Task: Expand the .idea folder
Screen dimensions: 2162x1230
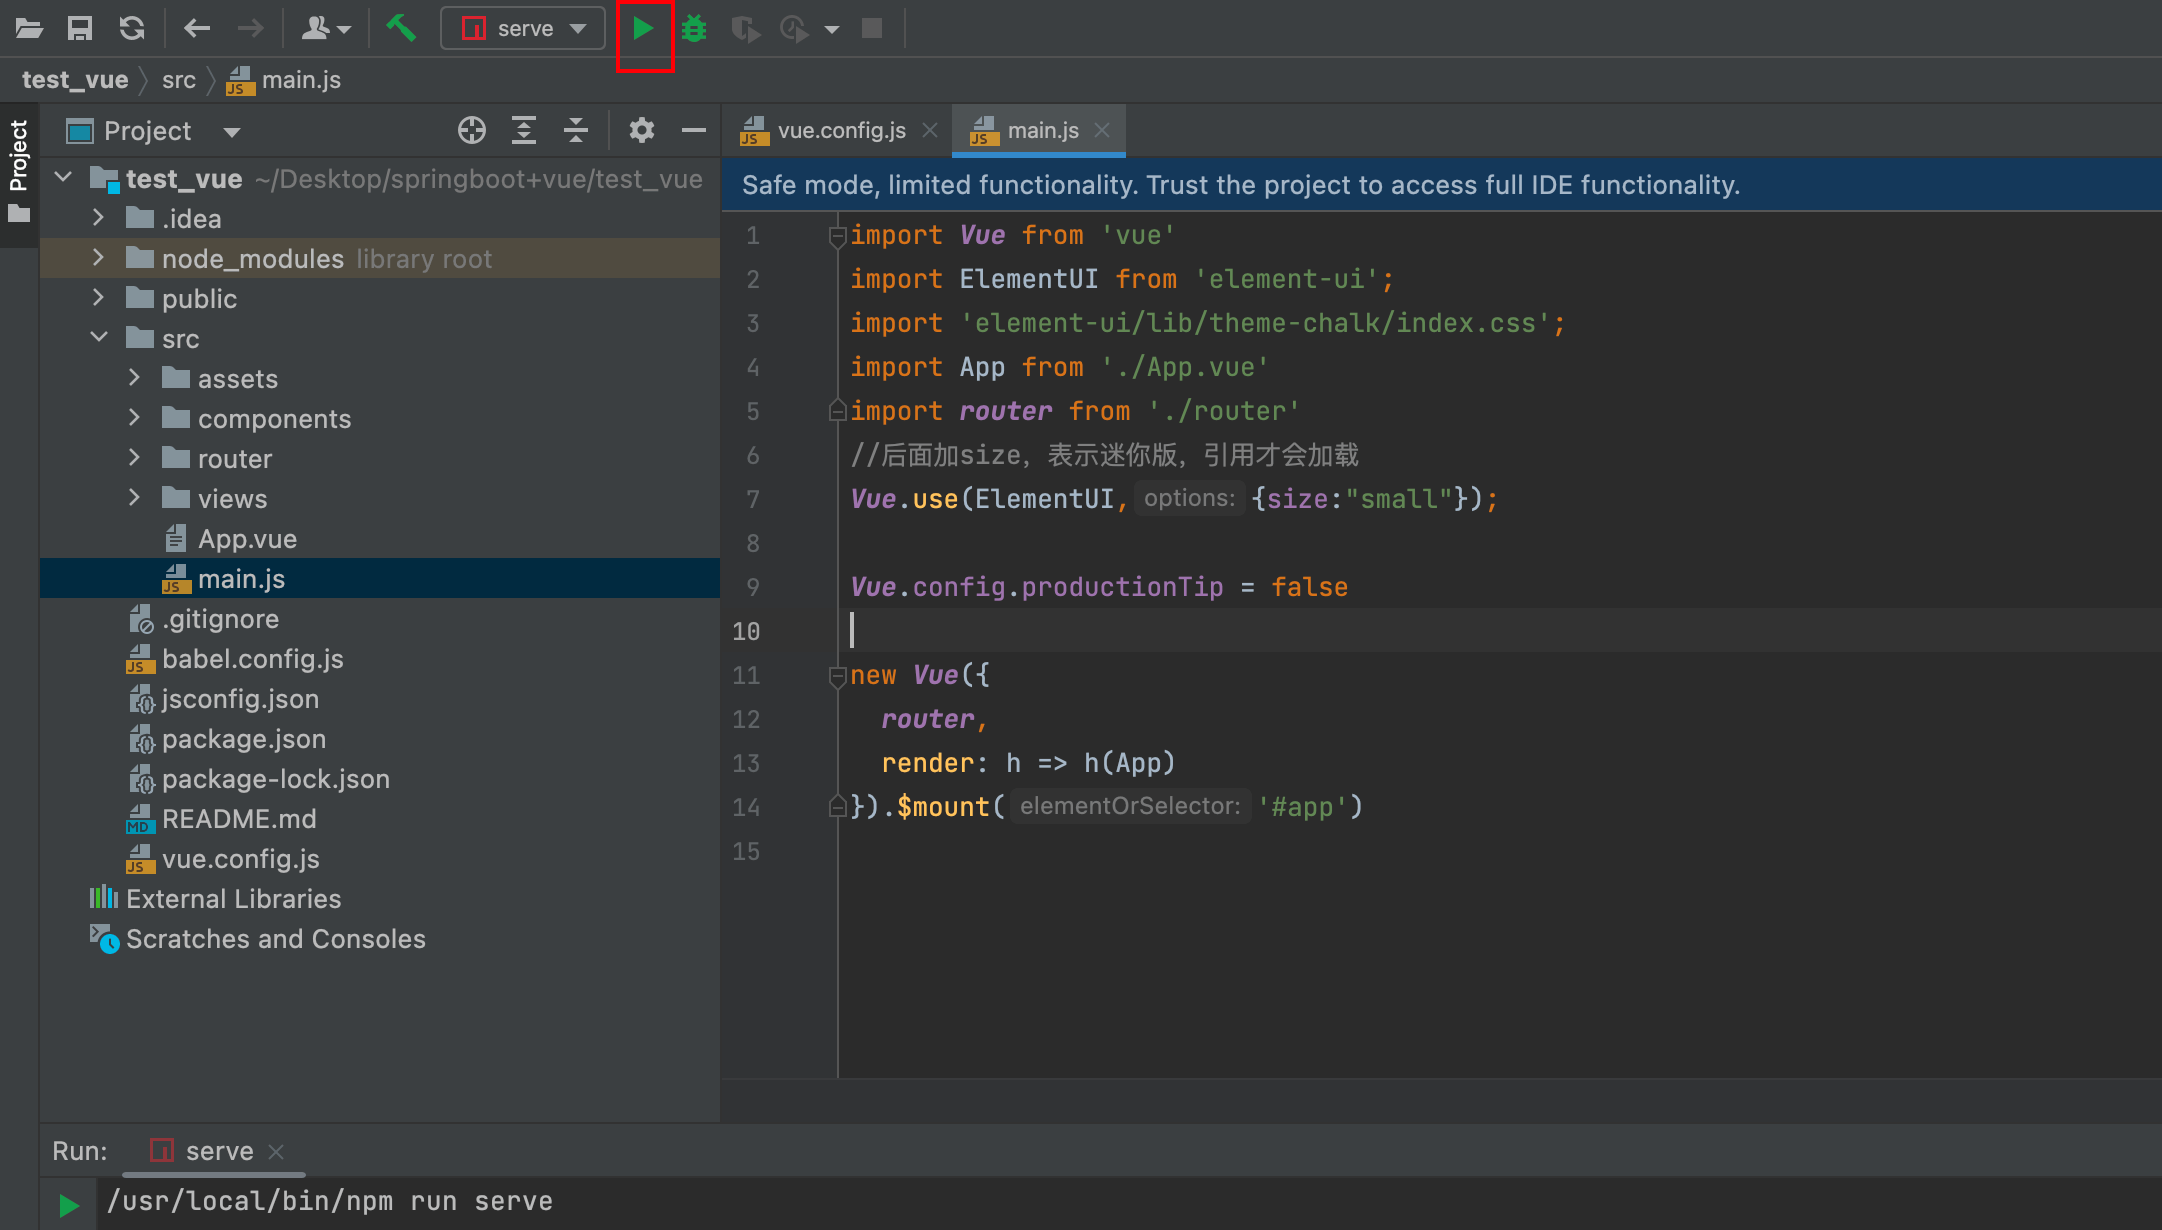Action: point(98,217)
